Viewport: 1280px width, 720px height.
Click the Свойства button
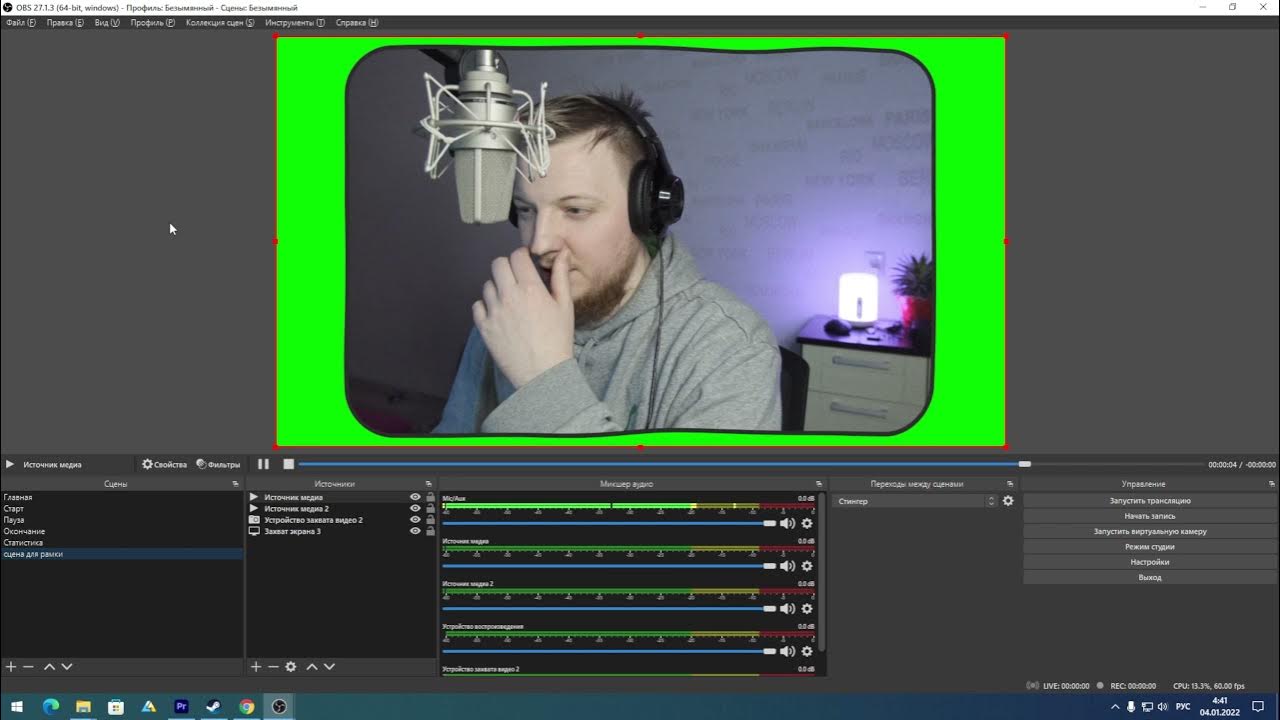pos(165,464)
